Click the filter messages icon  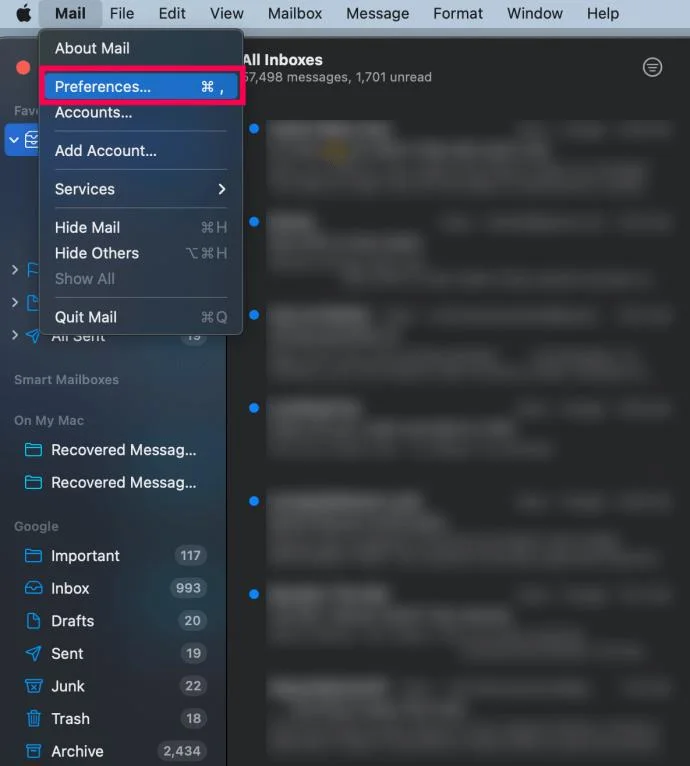652,67
